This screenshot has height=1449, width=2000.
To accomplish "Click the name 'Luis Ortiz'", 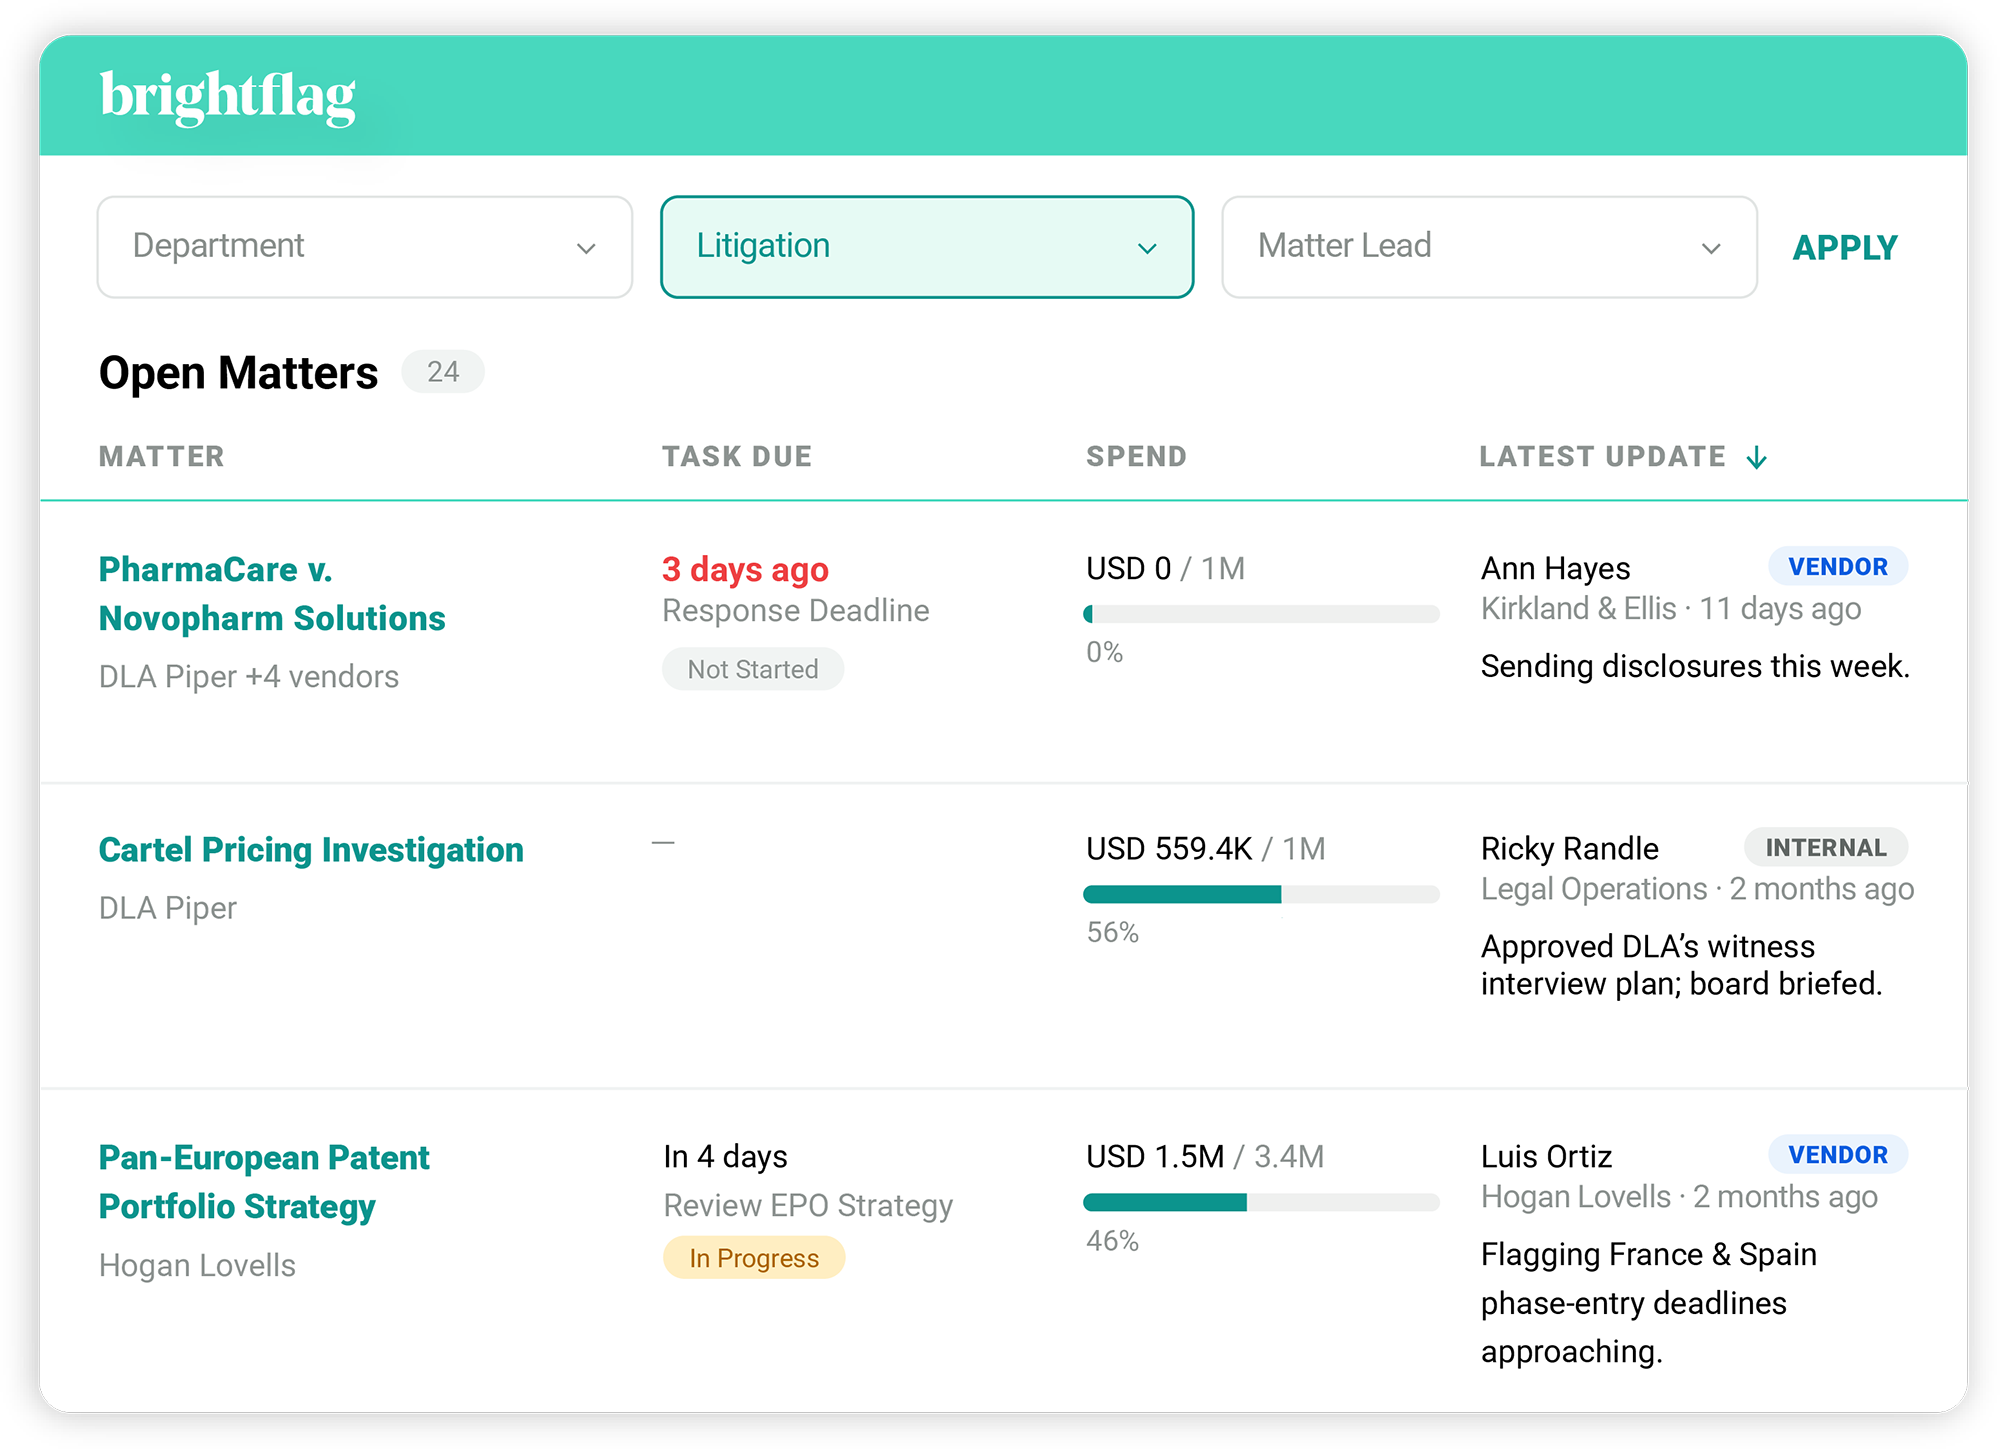I will tap(1547, 1157).
